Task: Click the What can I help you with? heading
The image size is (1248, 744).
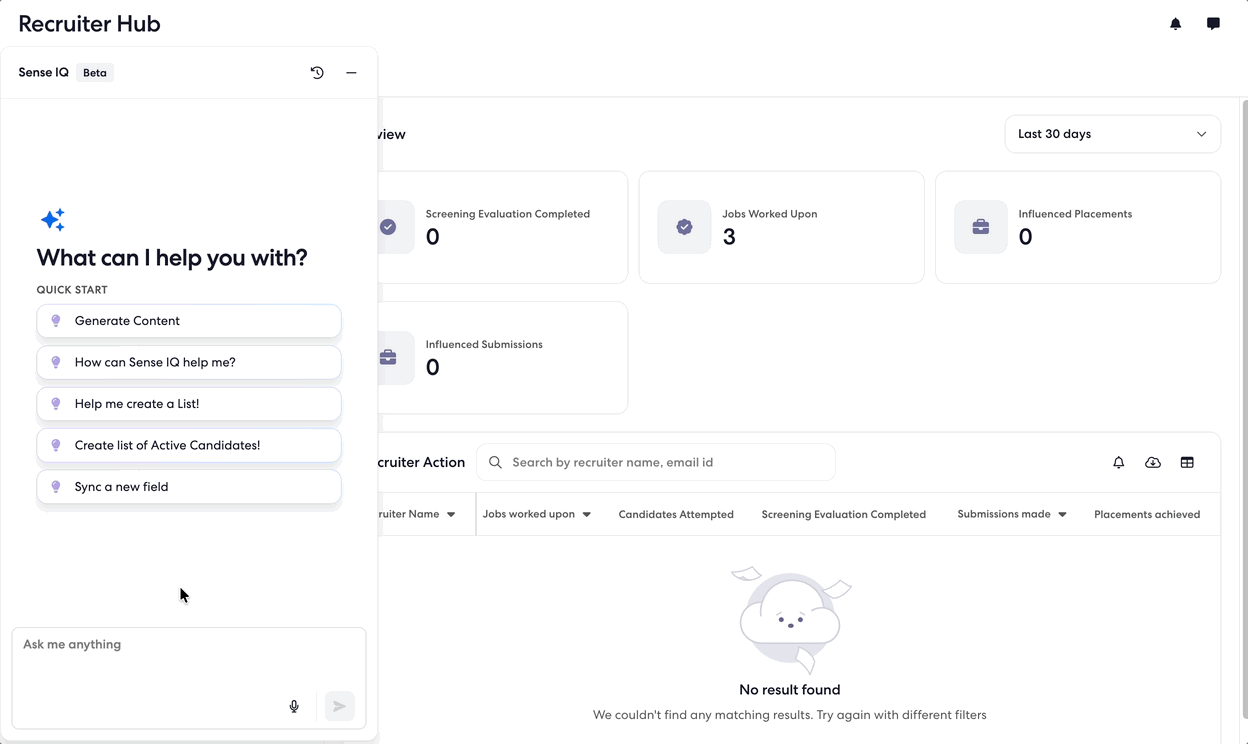Action: (172, 258)
